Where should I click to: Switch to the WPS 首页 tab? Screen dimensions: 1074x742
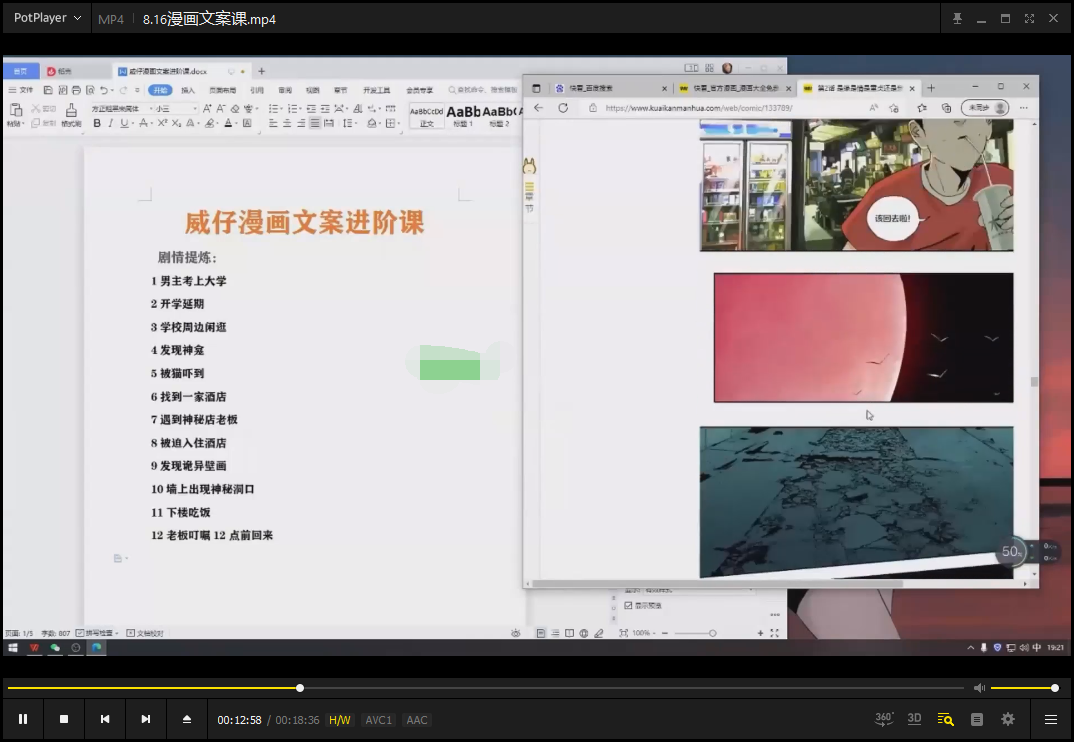pos(21,71)
